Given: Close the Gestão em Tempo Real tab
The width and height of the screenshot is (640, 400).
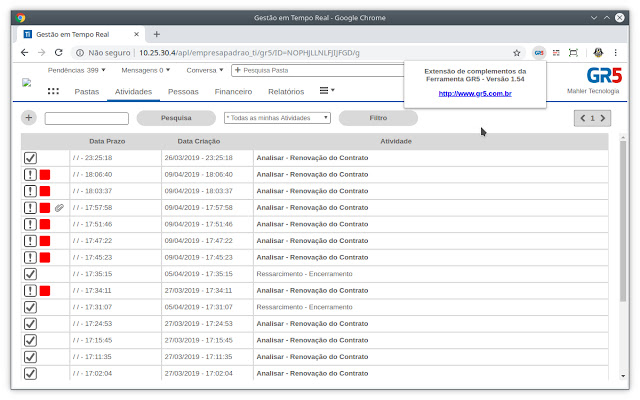Looking at the screenshot, I should pyautogui.click(x=136, y=34).
